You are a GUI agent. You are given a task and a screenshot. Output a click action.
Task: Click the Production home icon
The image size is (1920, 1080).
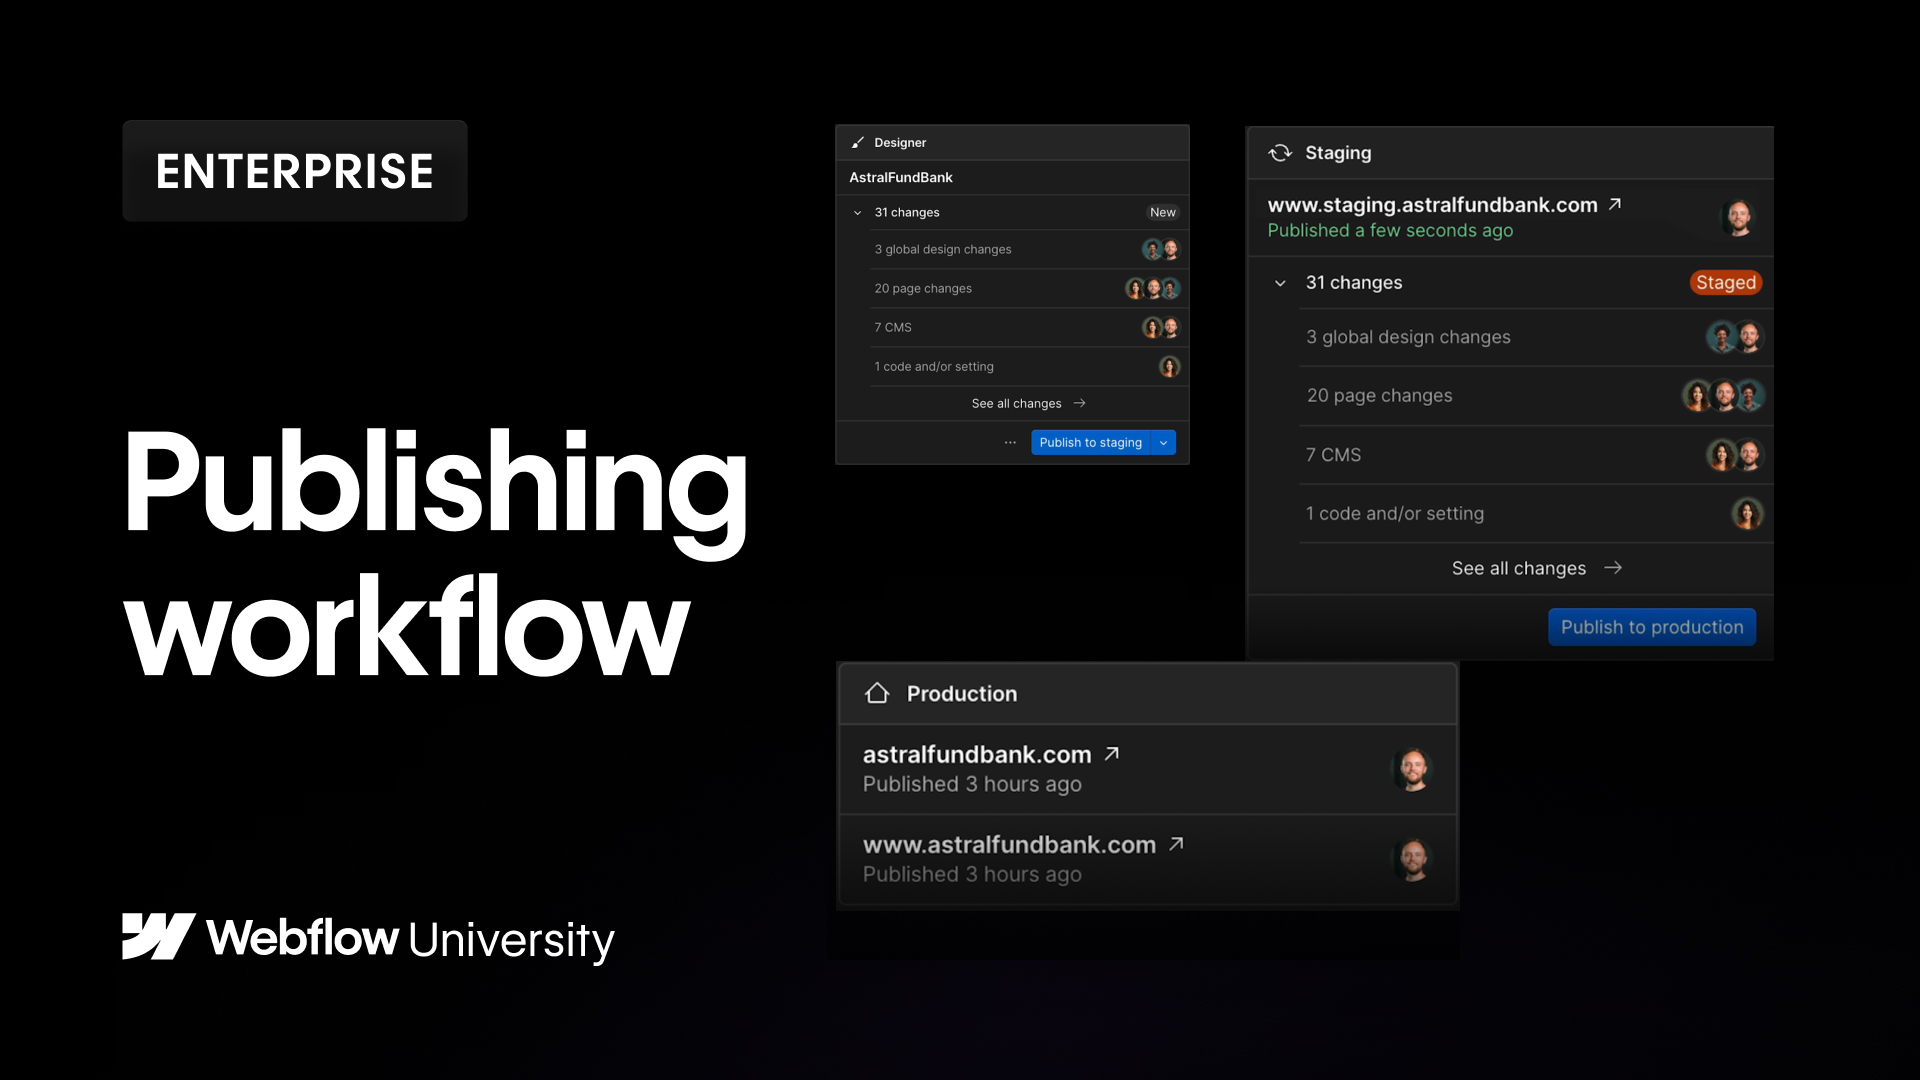click(877, 692)
